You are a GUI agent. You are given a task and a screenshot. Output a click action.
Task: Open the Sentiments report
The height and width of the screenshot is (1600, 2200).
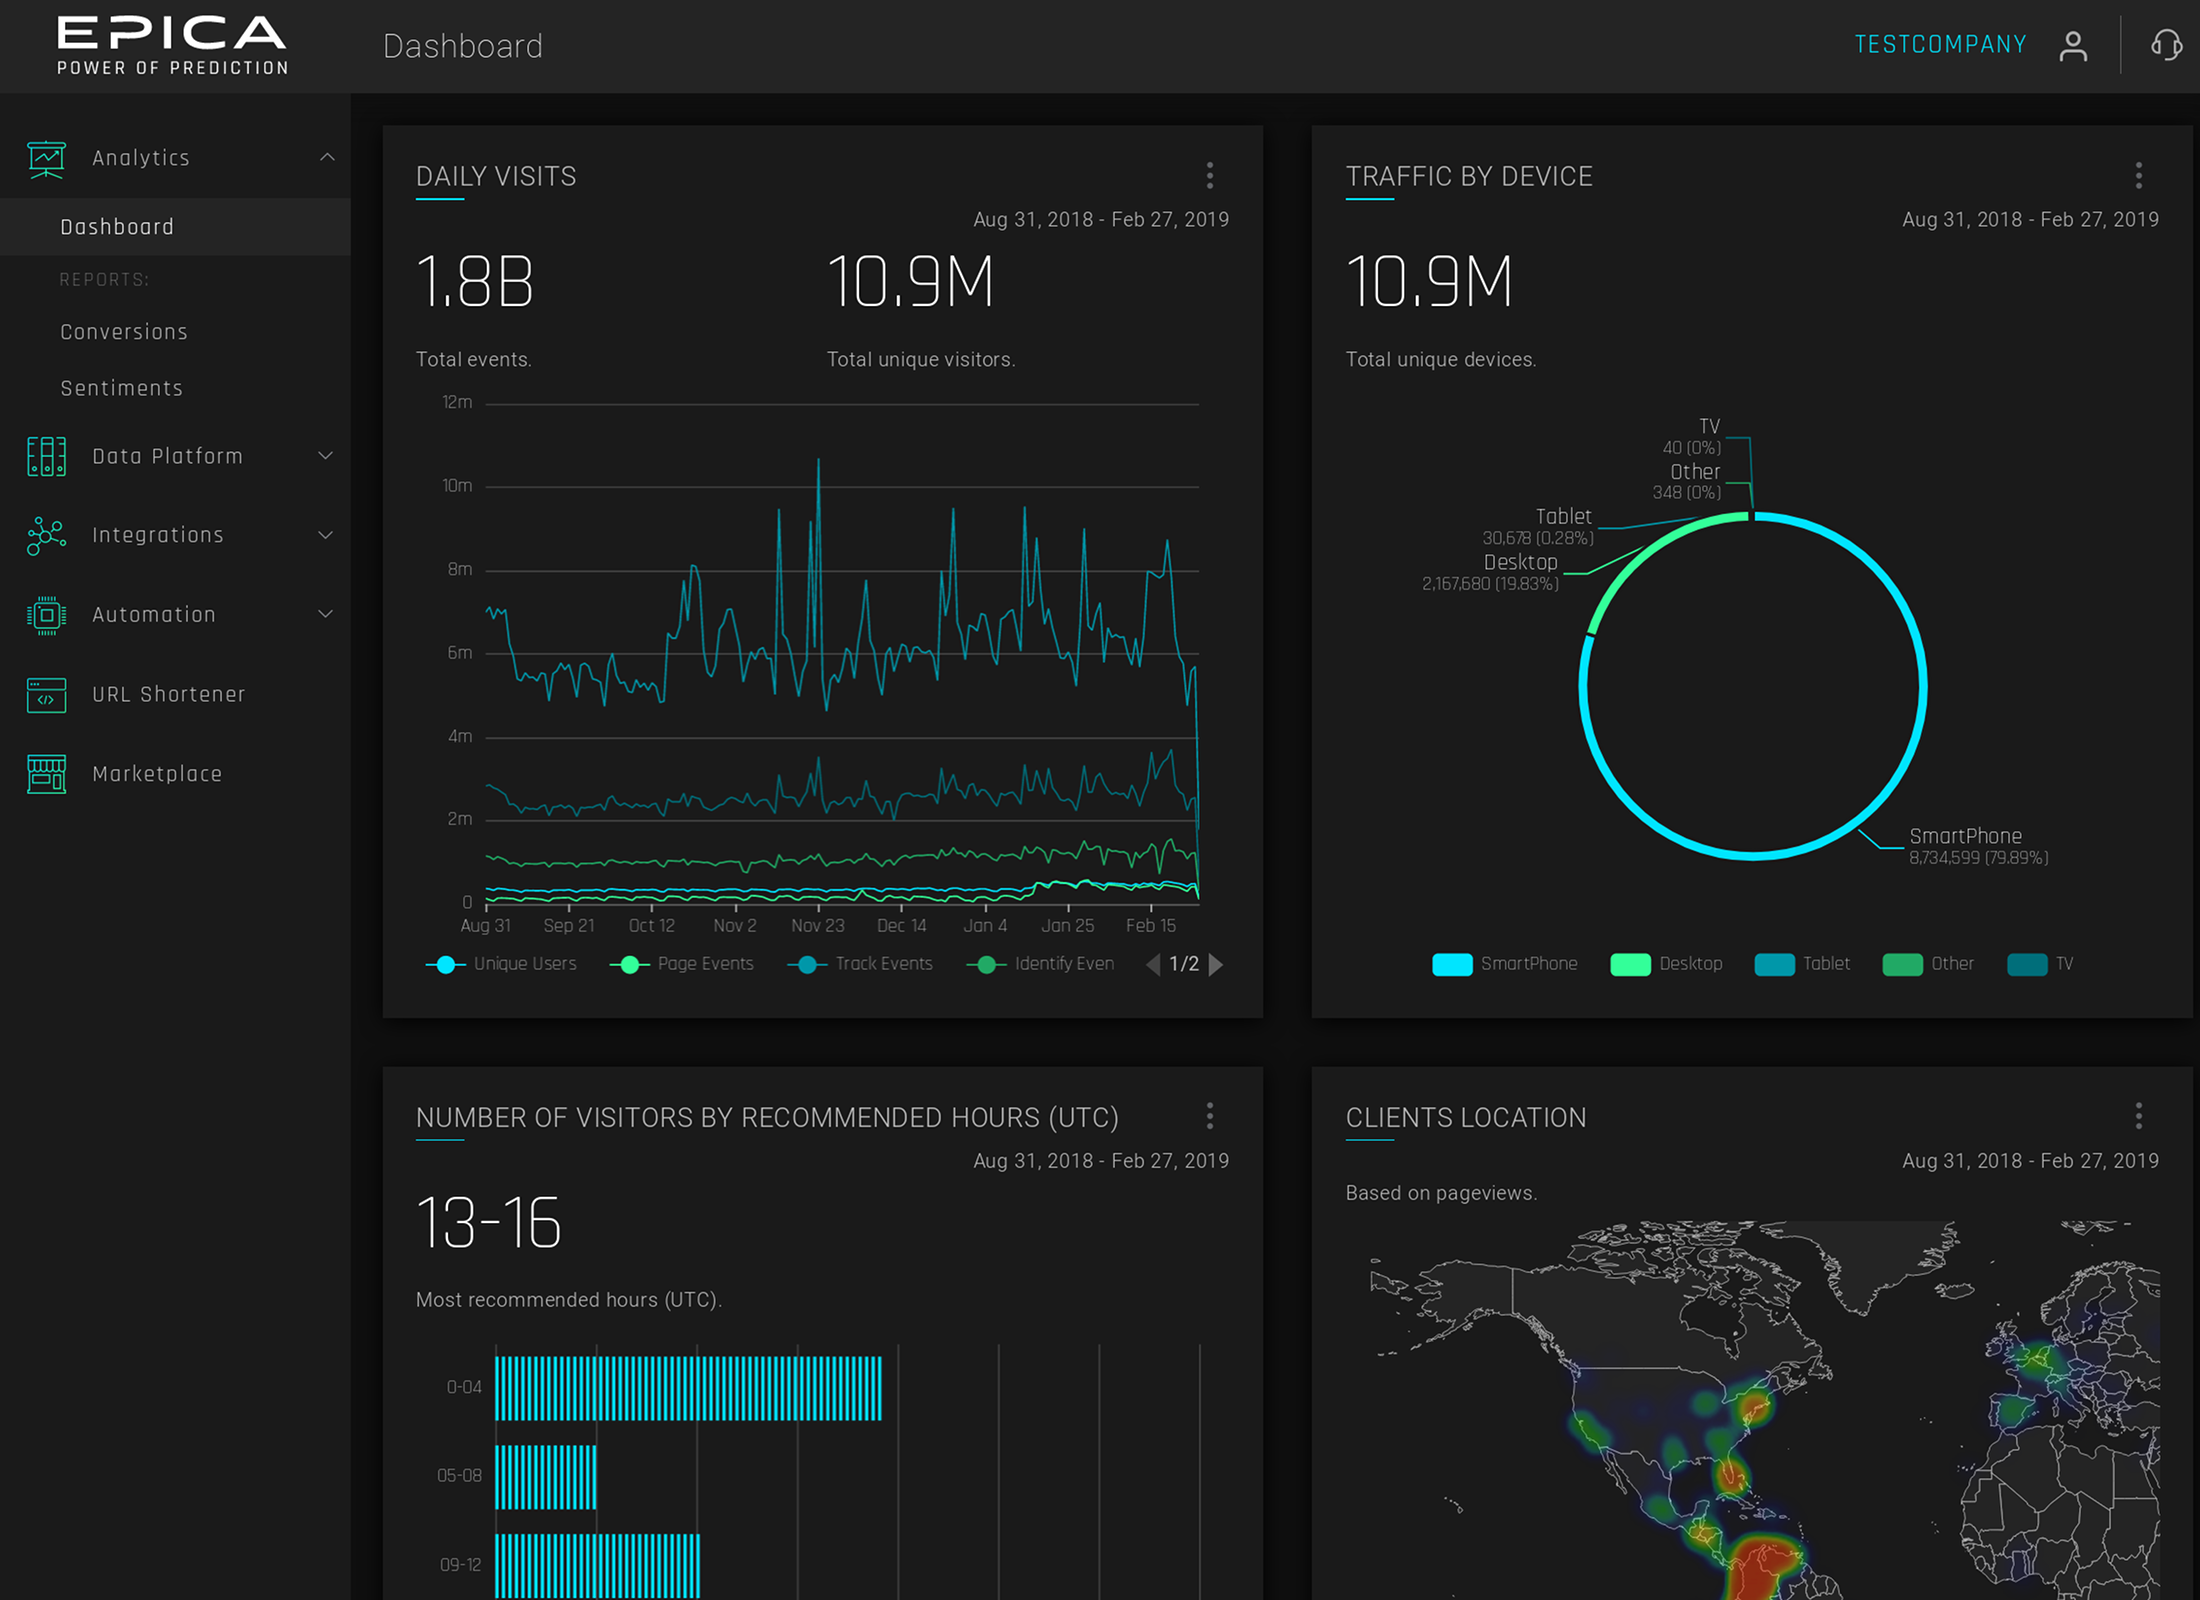121,388
